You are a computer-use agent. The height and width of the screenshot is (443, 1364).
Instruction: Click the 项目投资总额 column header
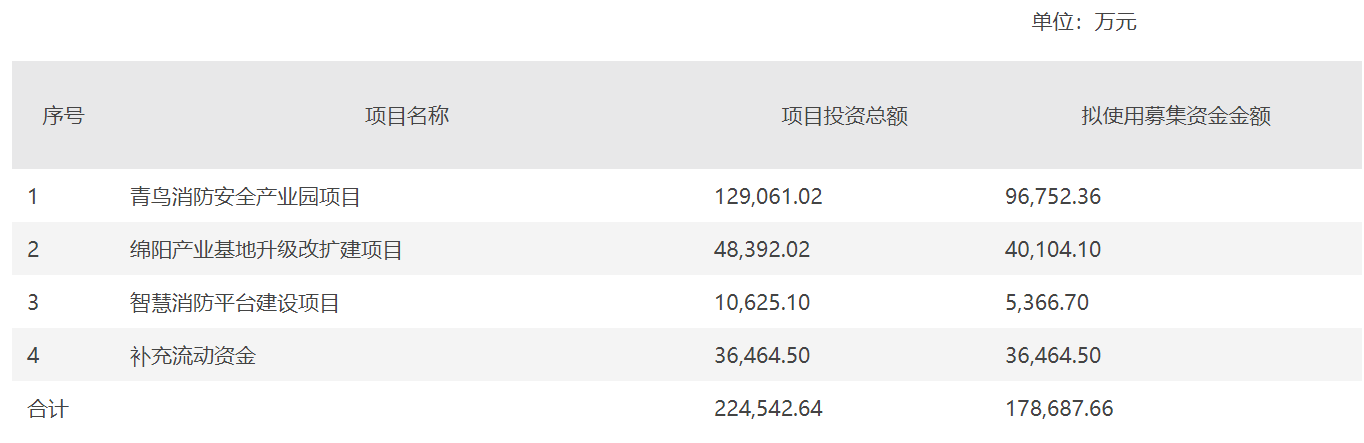click(x=844, y=116)
